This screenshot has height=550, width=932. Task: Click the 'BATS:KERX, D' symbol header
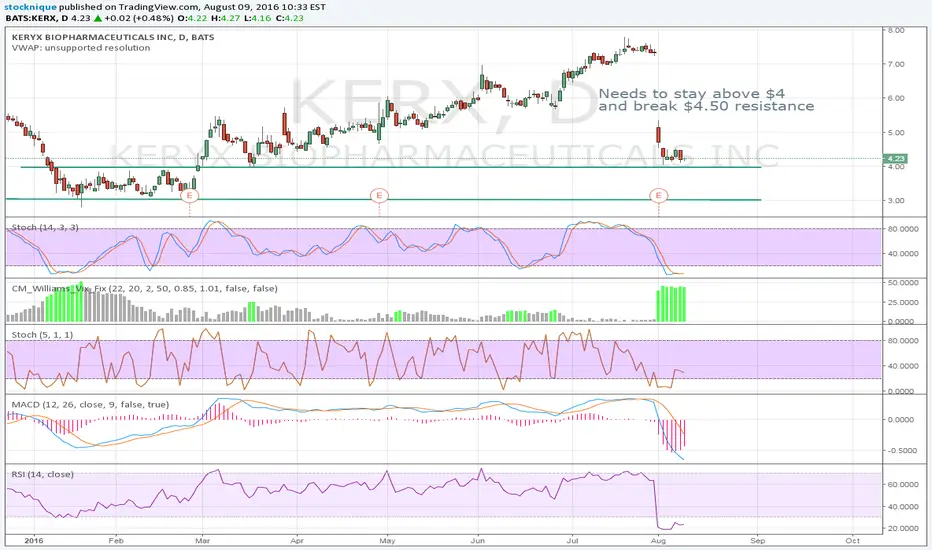pyautogui.click(x=37, y=18)
